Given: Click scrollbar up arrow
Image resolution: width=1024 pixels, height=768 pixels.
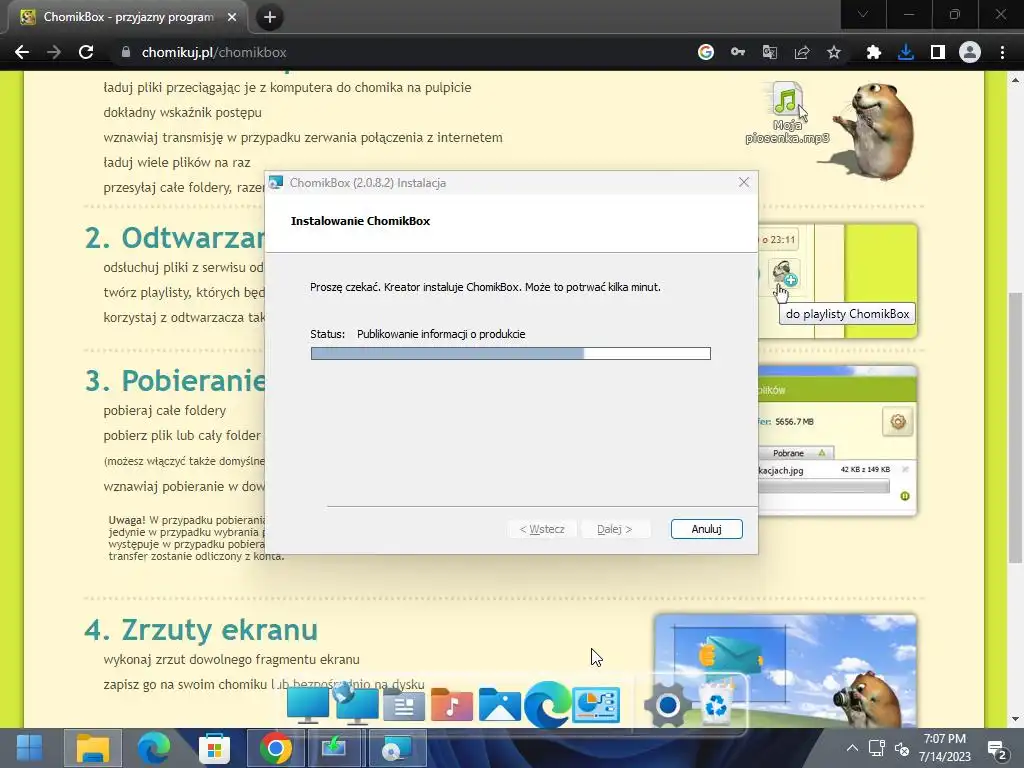Looking at the screenshot, I should click(x=1015, y=80).
